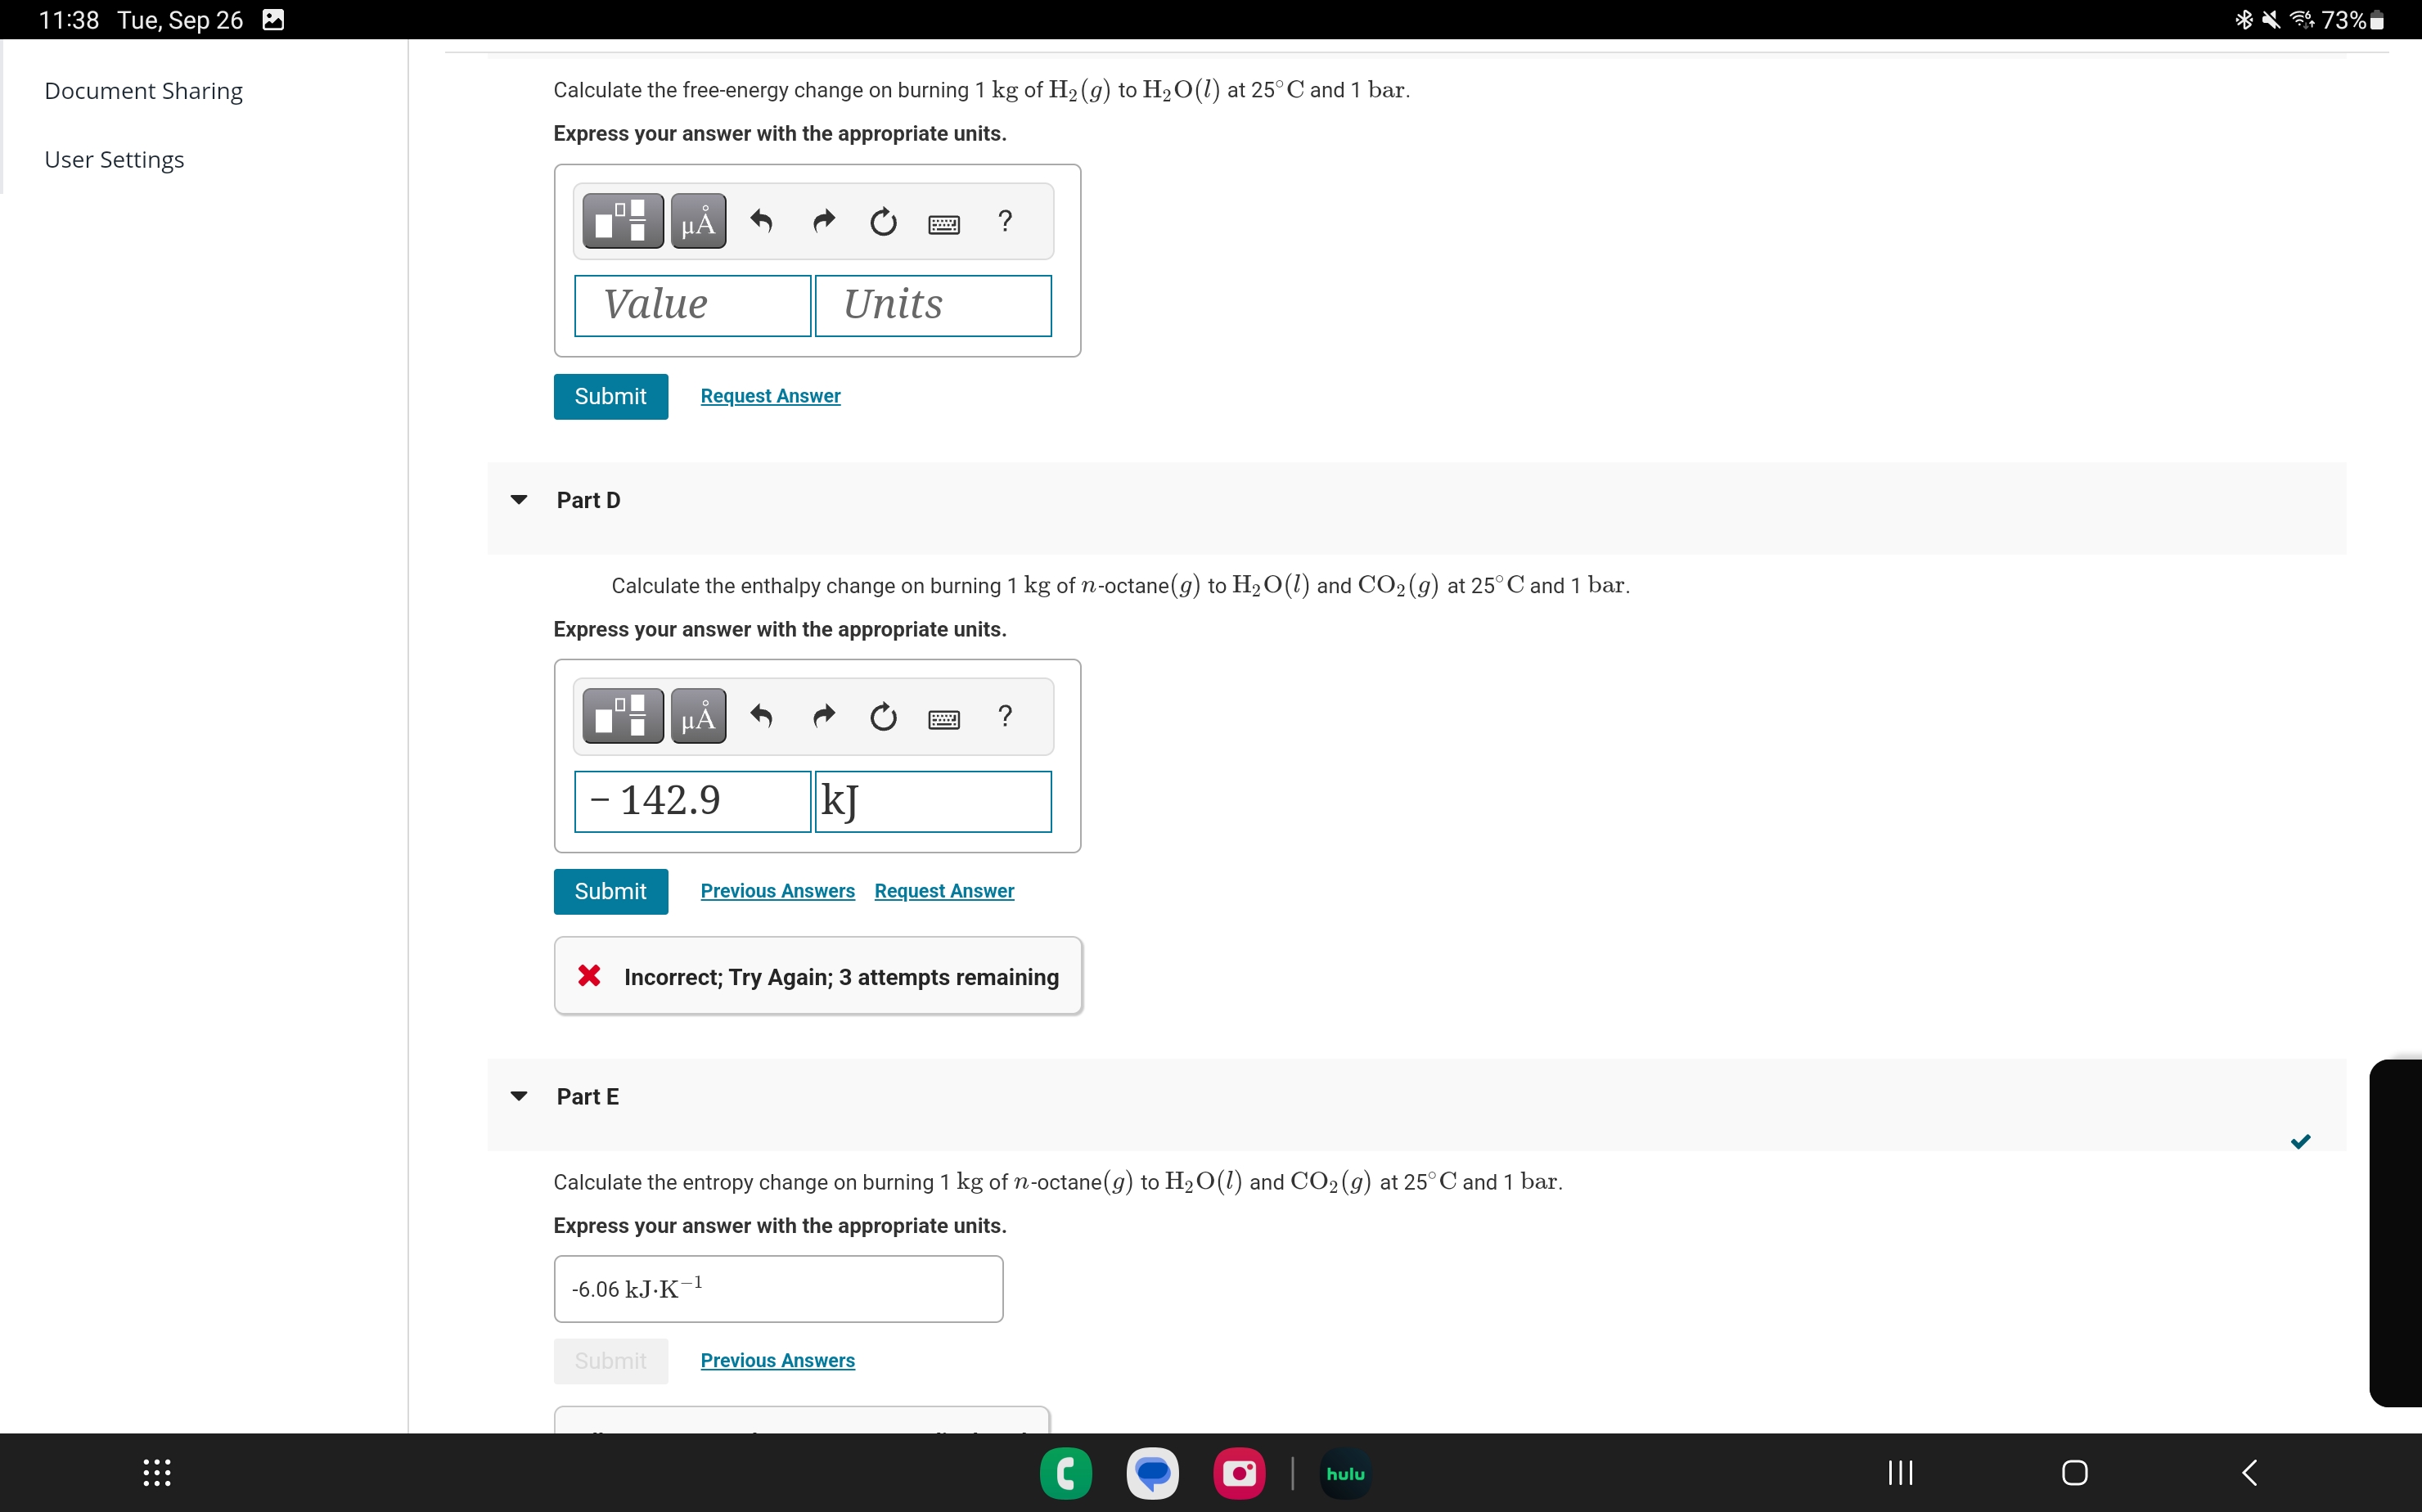Screen dimensions: 2422x1512
Task: Click Request Answer below the Value field
Action: tap(770, 396)
